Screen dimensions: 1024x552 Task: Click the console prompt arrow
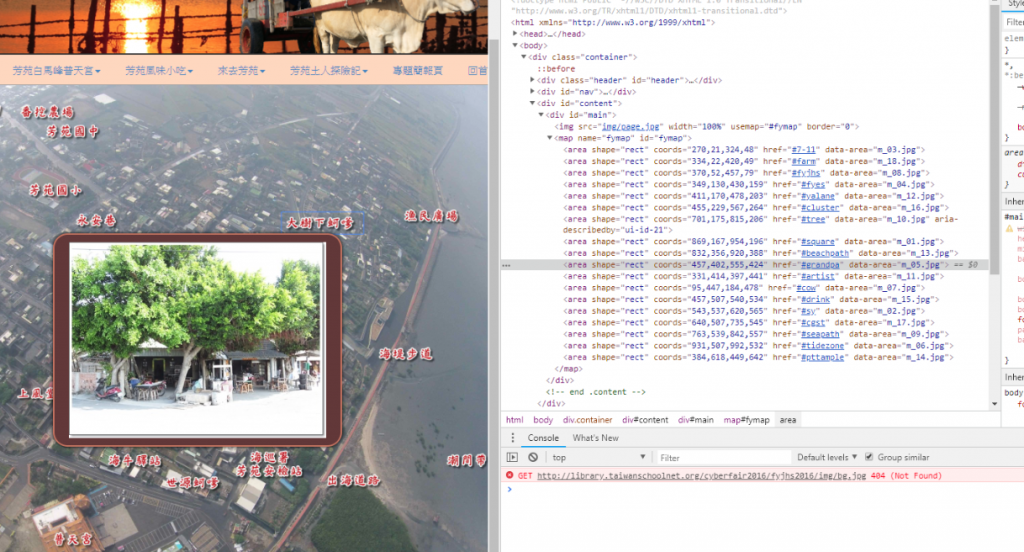509,489
